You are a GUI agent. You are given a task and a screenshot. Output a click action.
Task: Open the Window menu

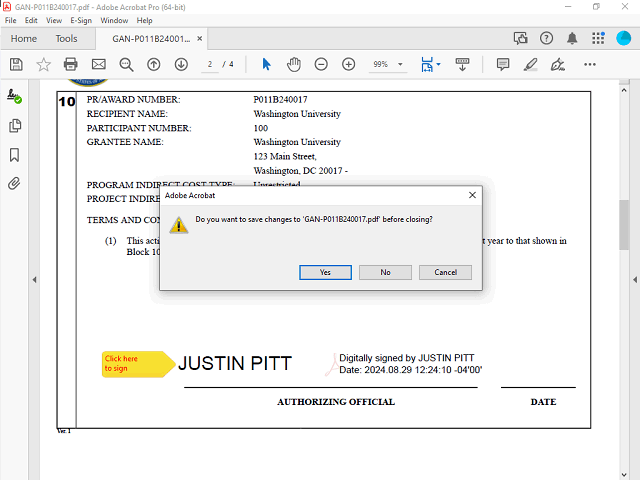tap(114, 20)
